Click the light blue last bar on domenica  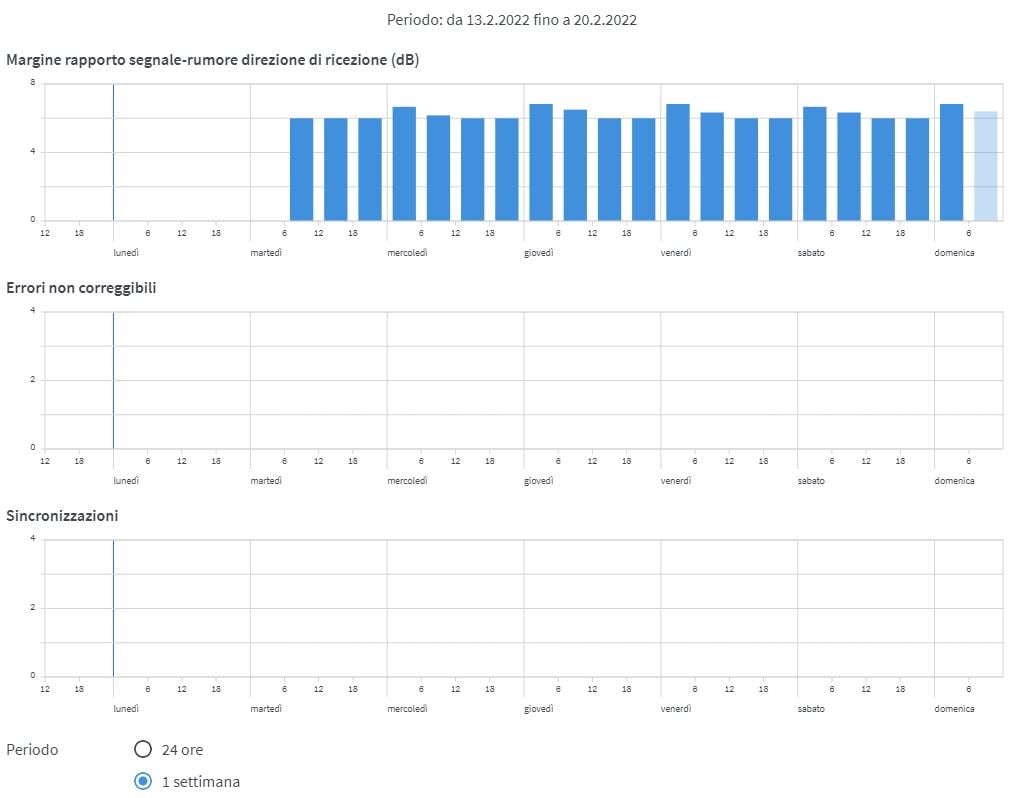point(985,166)
